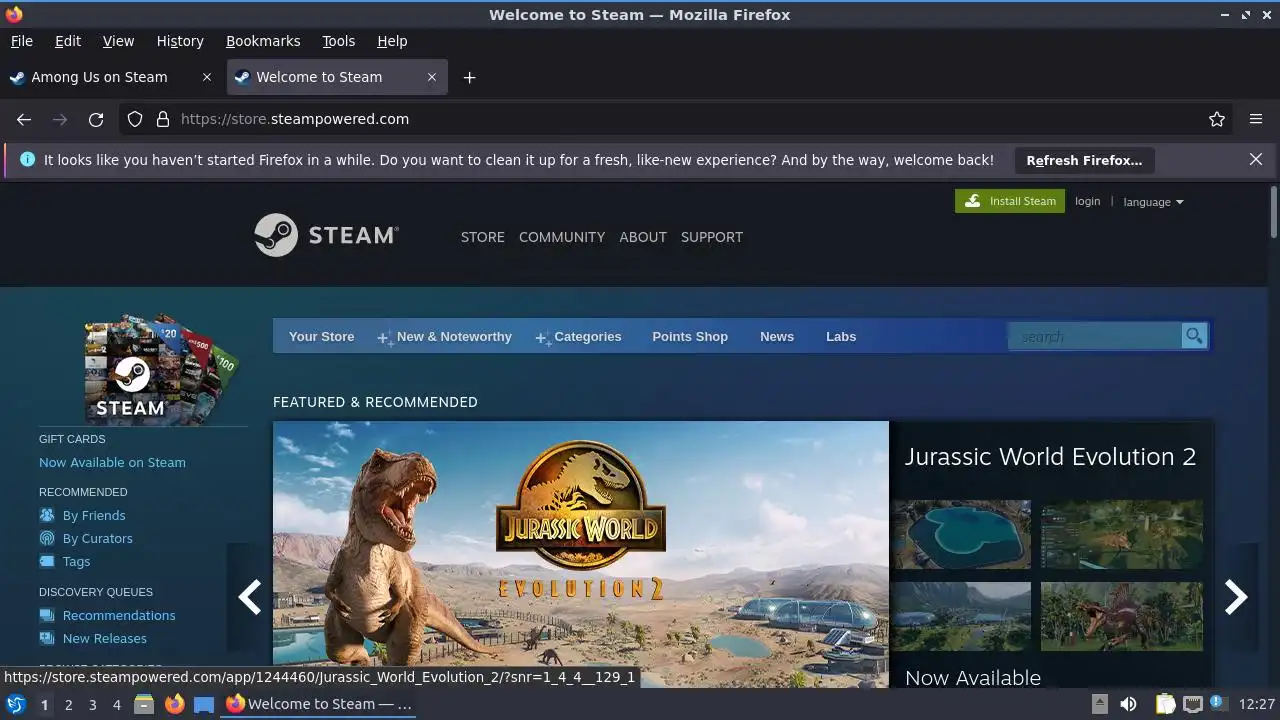Bookmark this page with the star icon
The height and width of the screenshot is (720, 1280).
(1217, 119)
